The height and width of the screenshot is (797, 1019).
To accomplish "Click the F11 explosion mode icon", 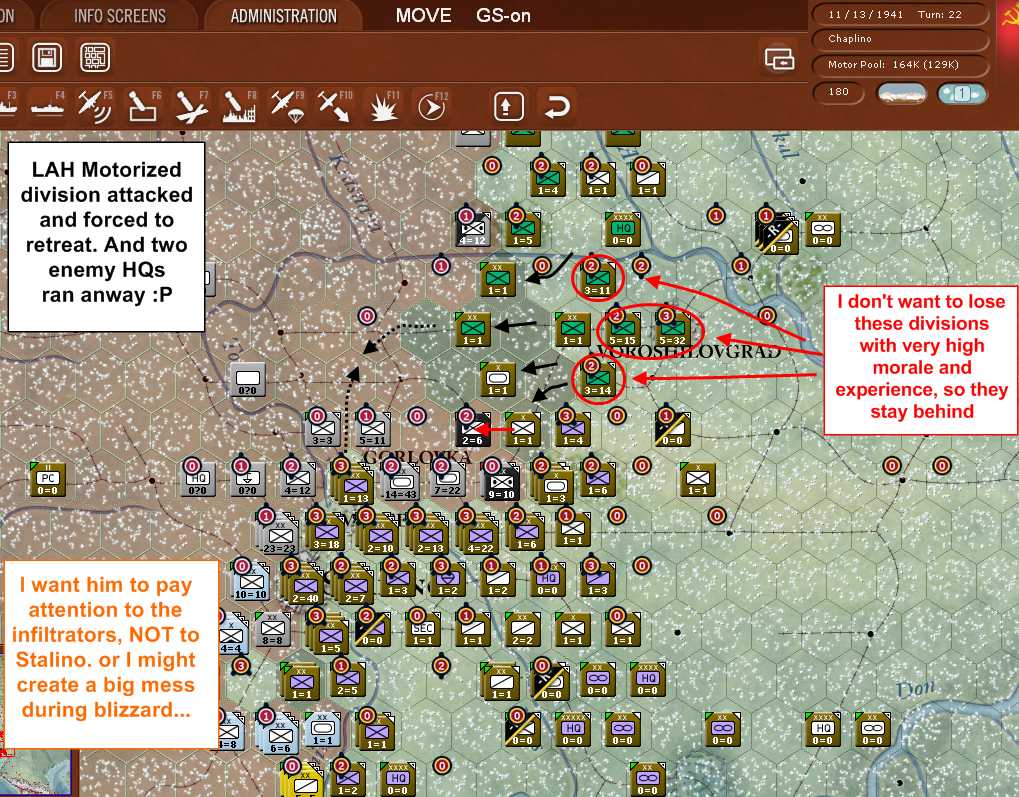I will (383, 106).
